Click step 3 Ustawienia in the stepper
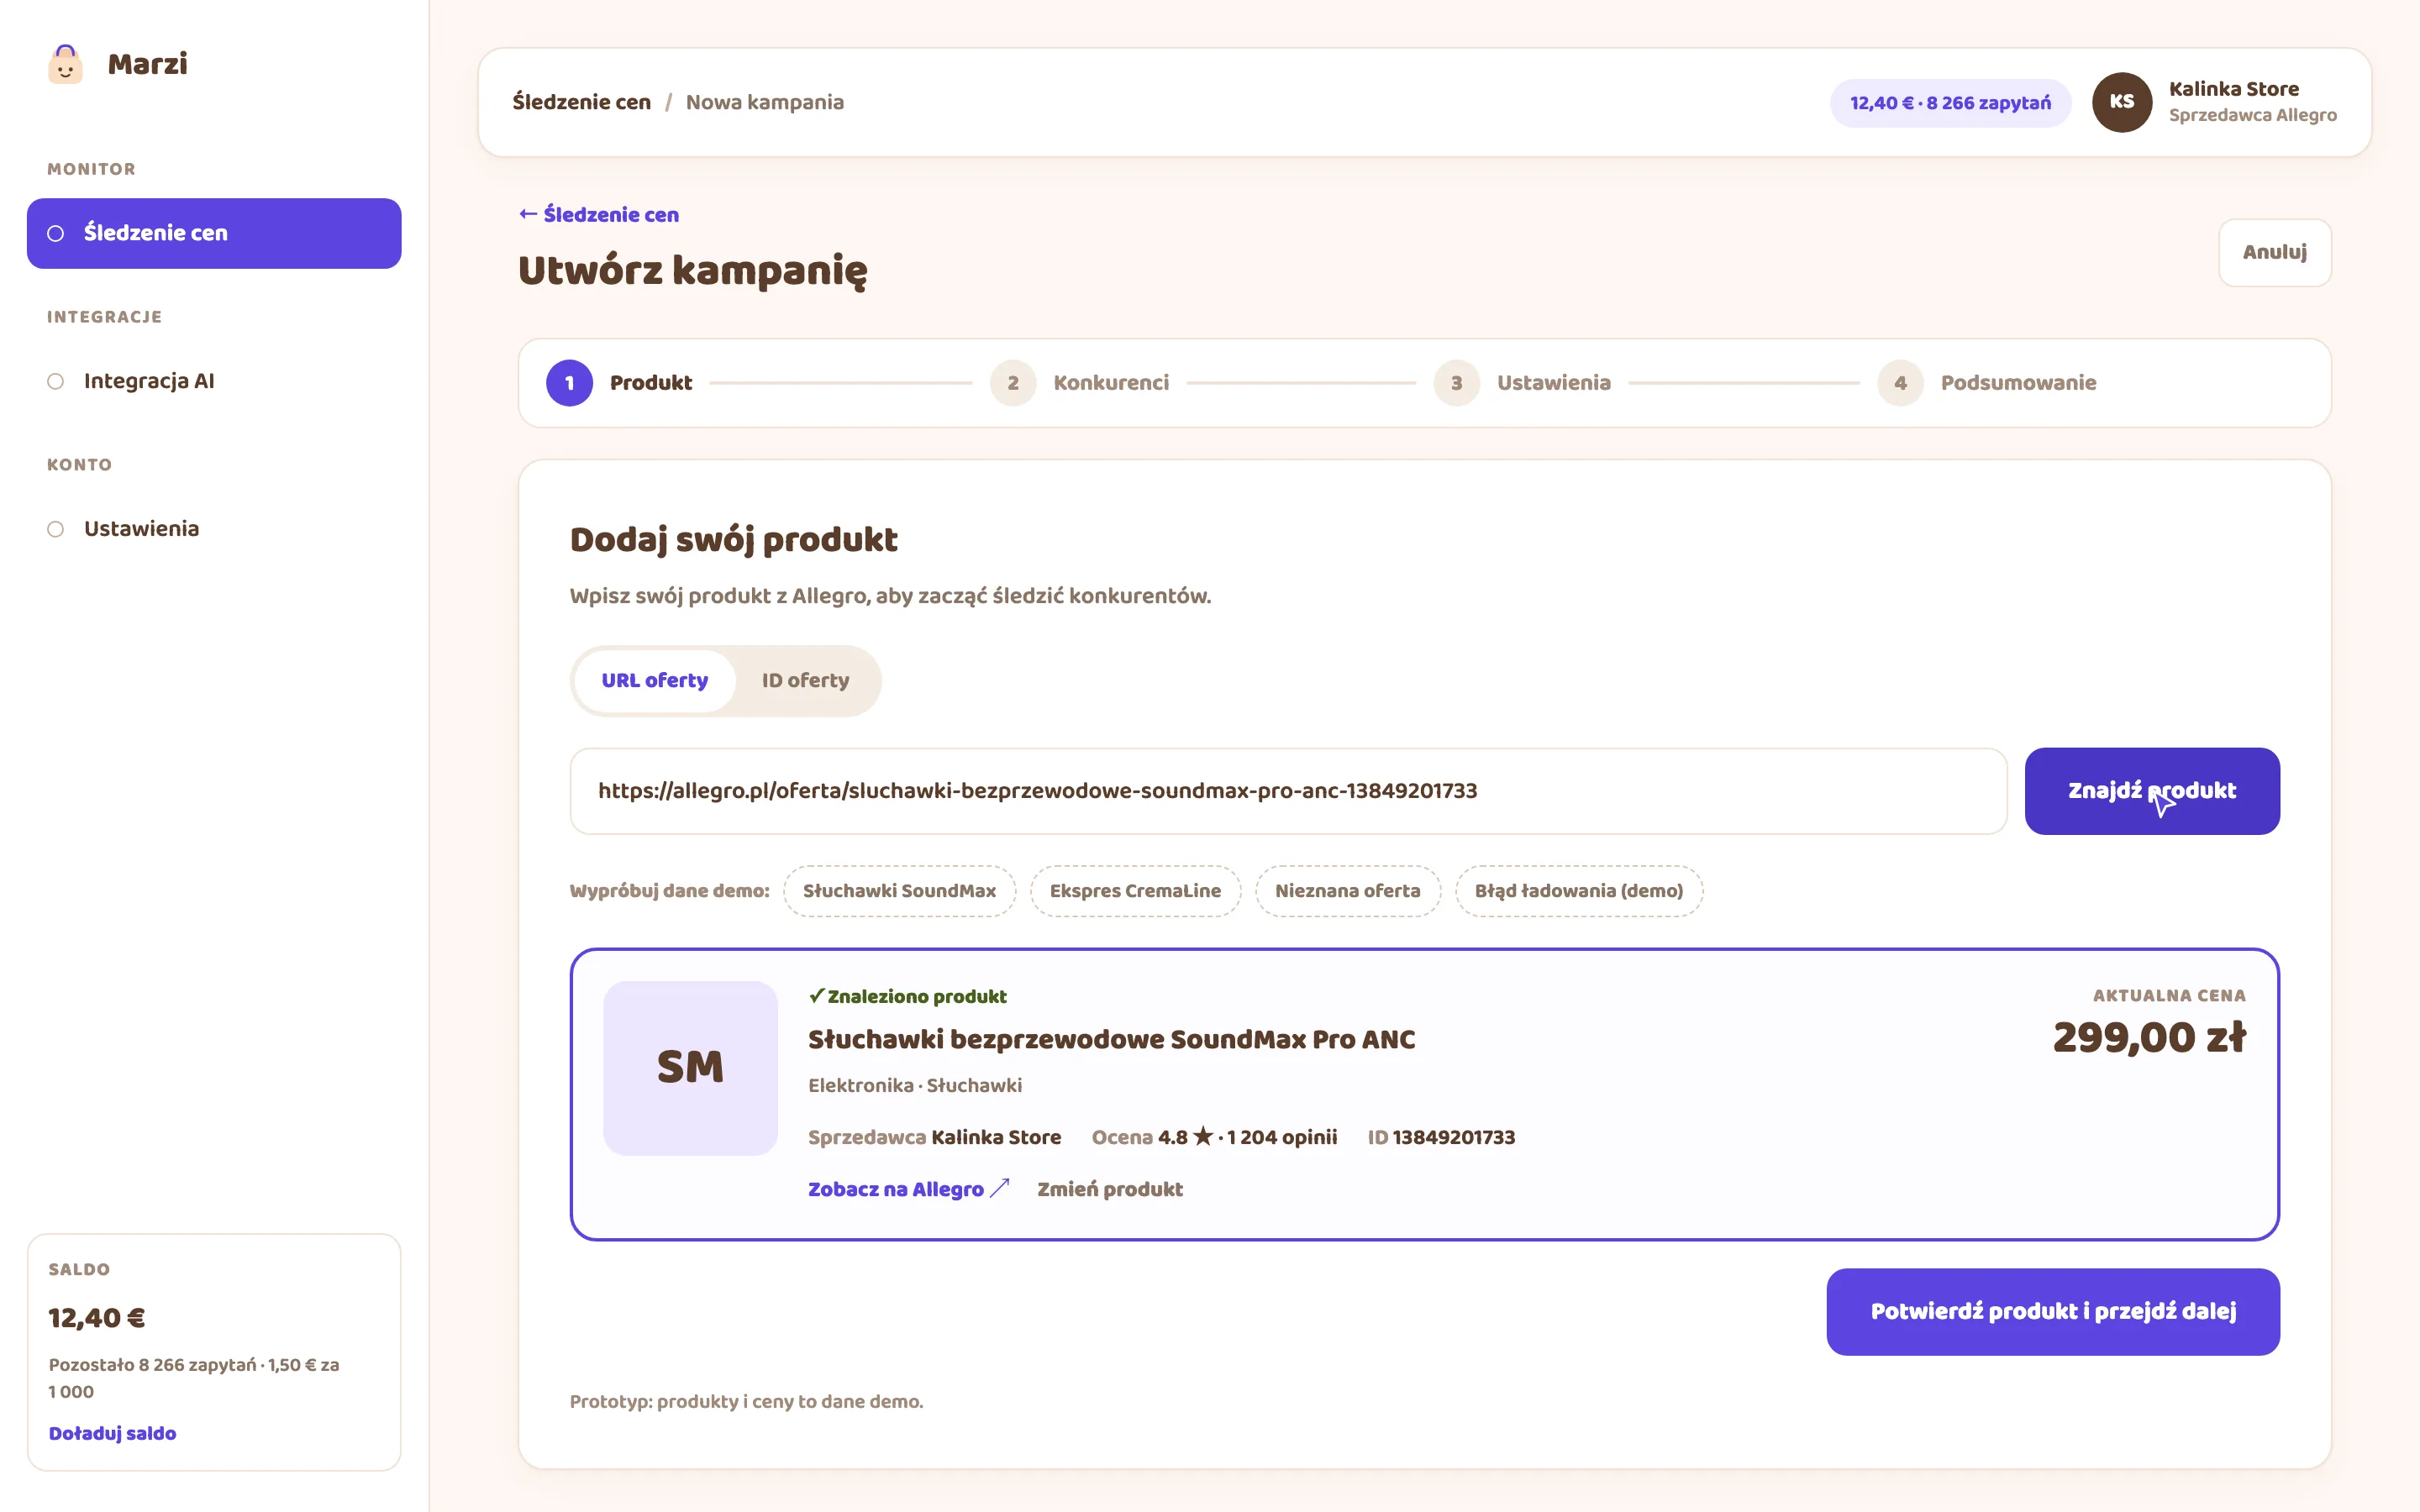The image size is (2420, 1512). (1522, 383)
